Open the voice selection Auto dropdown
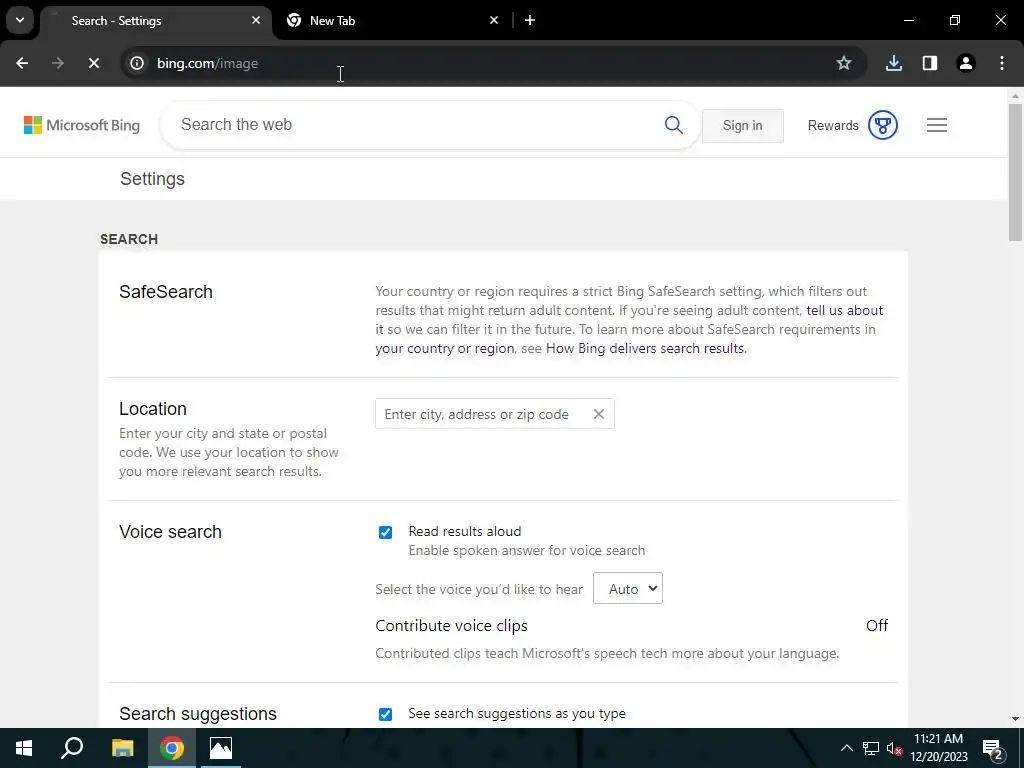 [x=628, y=588]
